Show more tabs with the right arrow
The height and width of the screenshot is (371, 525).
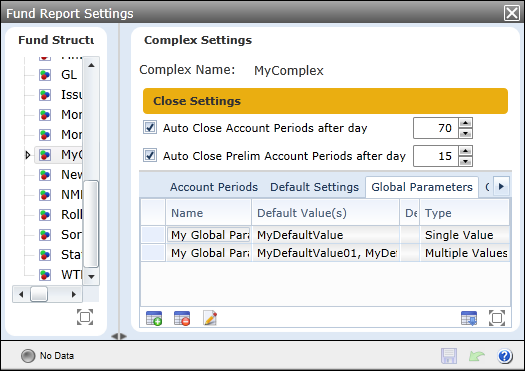pos(501,186)
